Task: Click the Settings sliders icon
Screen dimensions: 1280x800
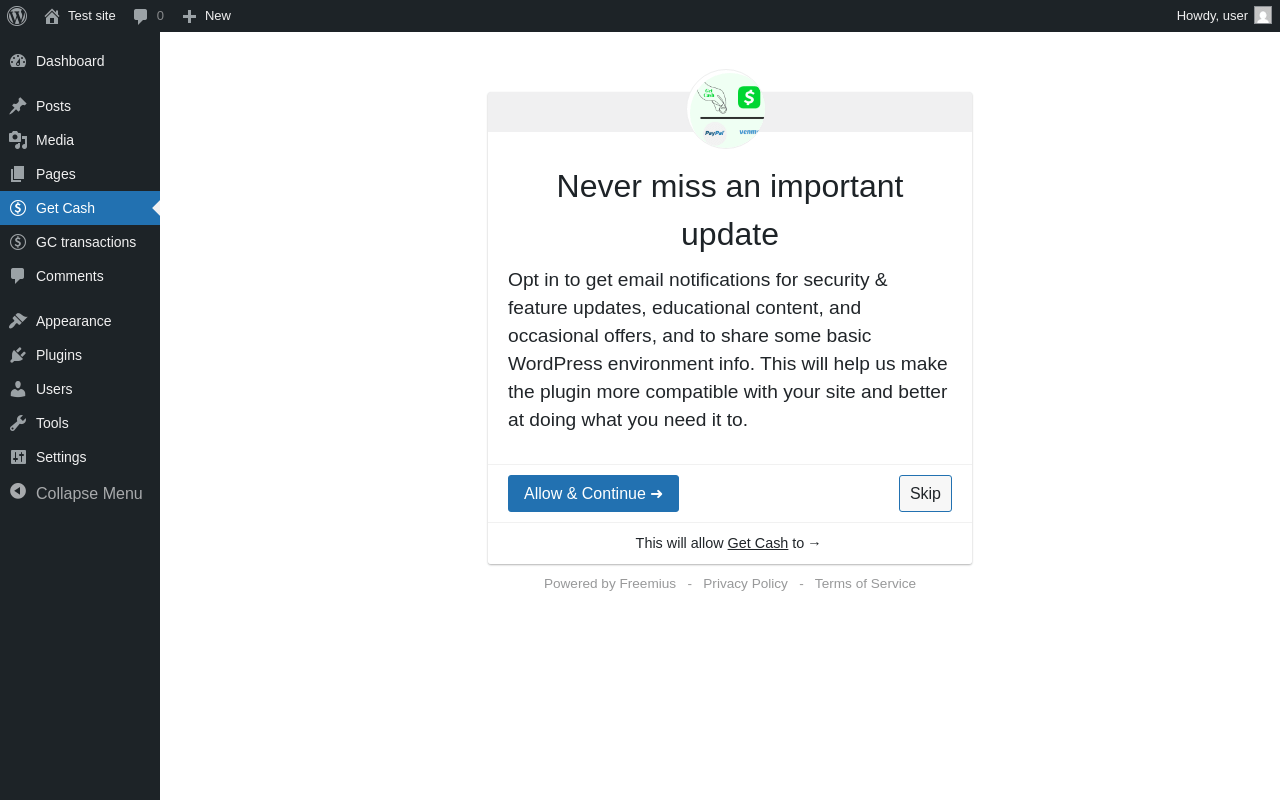Action: point(18,457)
